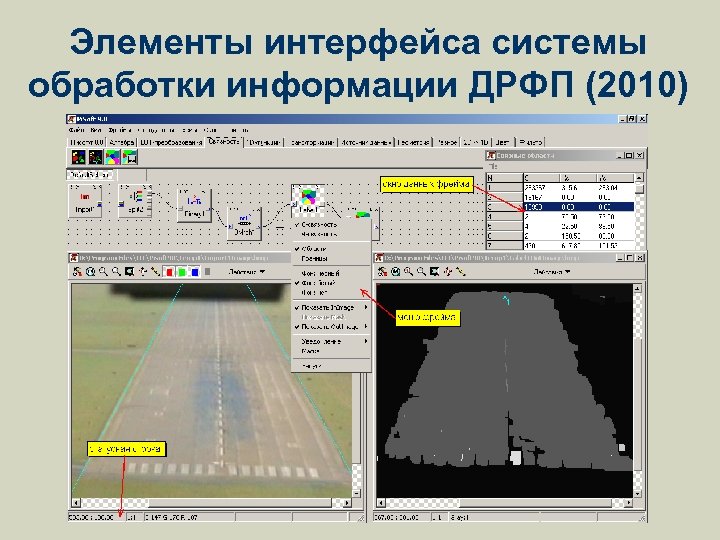Click down arrow of right mask window vertical scrollbar

637,494
